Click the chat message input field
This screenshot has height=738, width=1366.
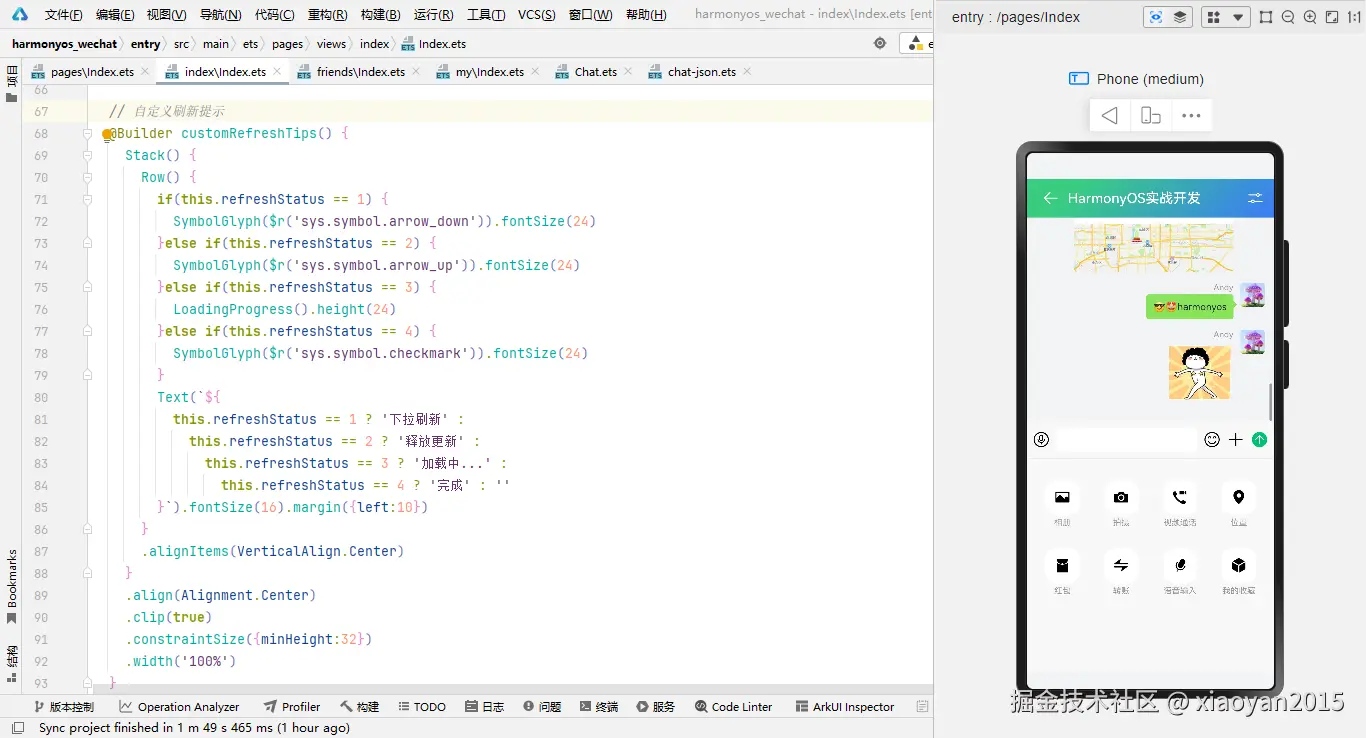coord(1126,440)
